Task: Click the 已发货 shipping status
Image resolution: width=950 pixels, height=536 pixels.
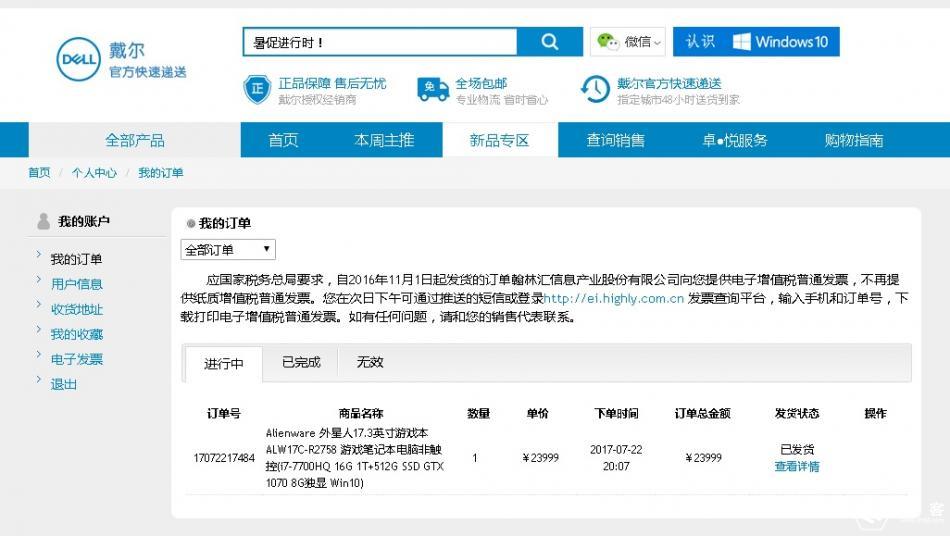Action: [797, 449]
